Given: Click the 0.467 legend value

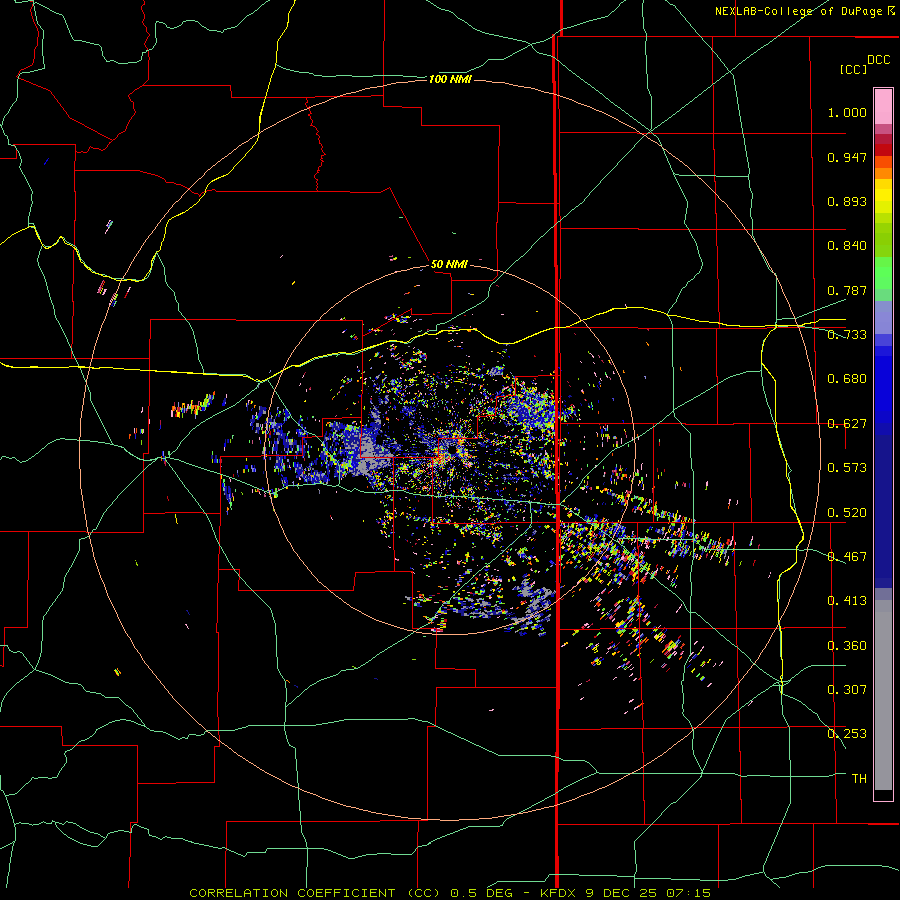Looking at the screenshot, I should [x=847, y=557].
